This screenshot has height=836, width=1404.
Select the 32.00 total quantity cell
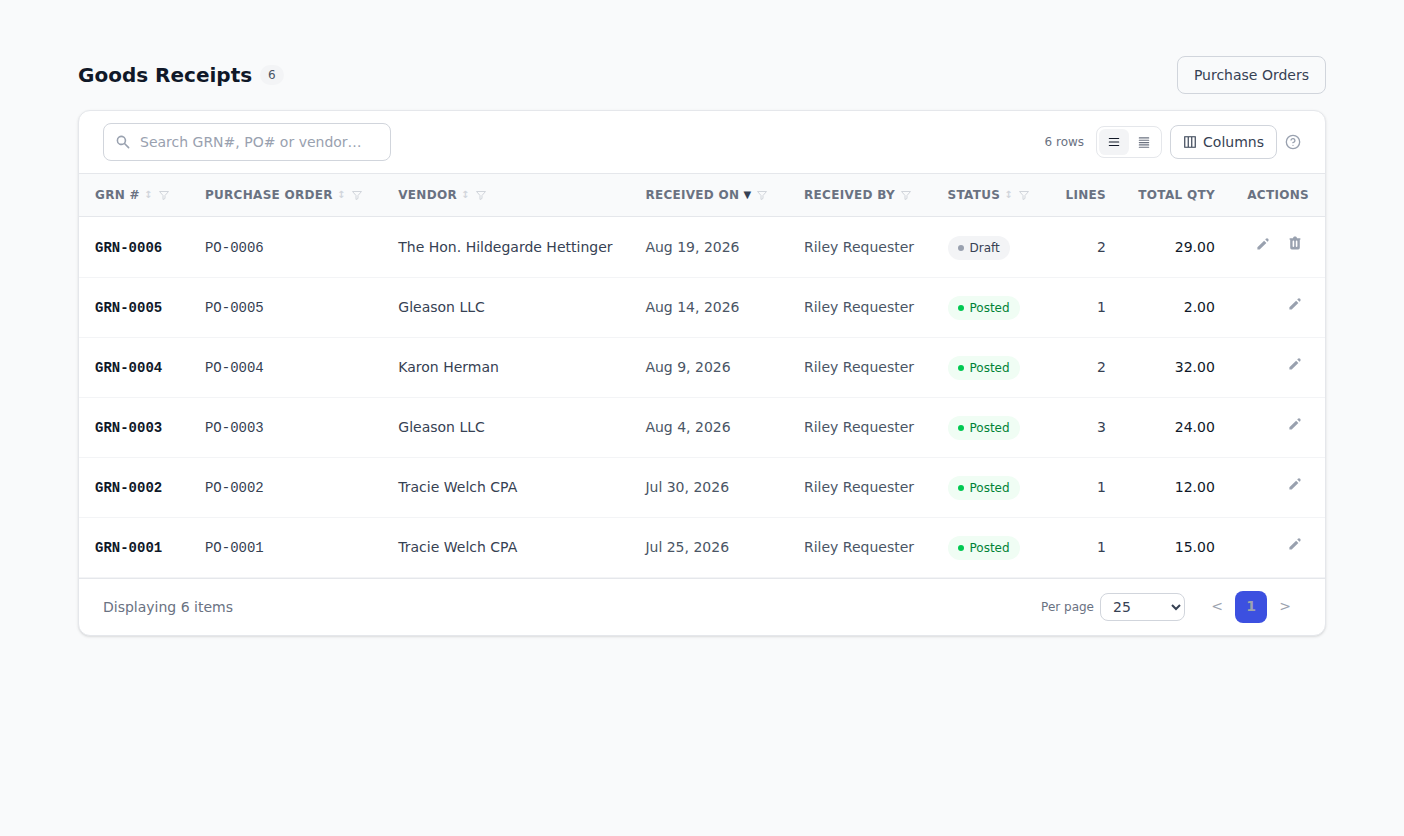pyautogui.click(x=1195, y=367)
